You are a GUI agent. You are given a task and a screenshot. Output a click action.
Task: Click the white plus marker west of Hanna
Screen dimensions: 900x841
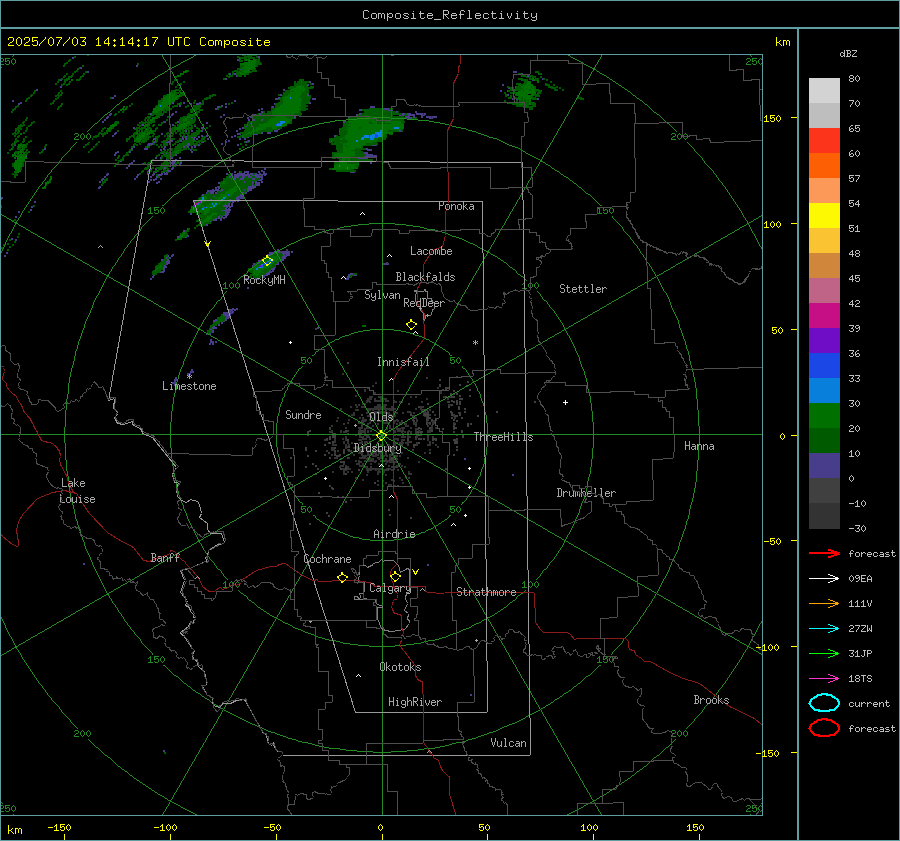(x=565, y=402)
